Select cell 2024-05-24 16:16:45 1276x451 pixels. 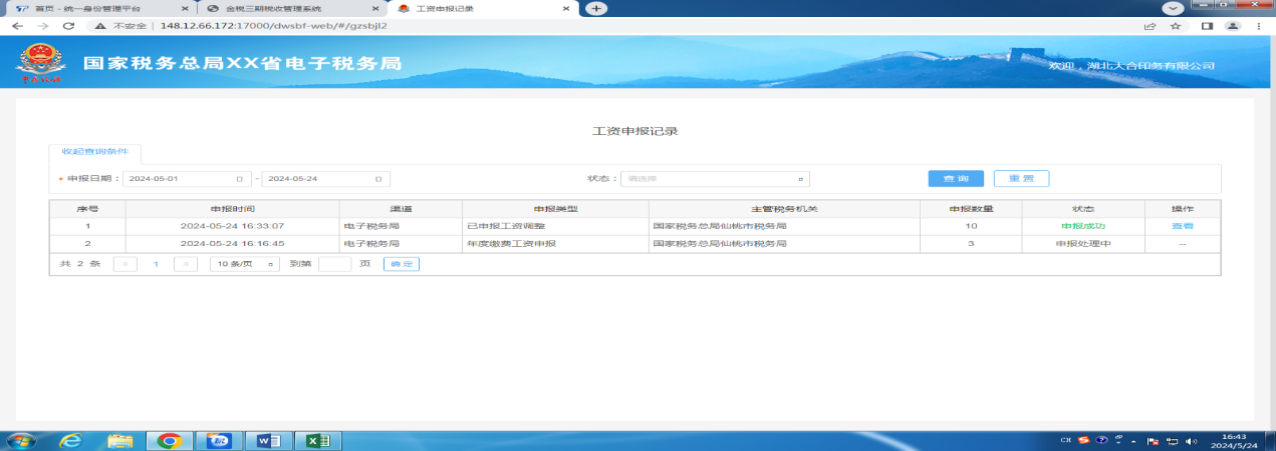point(232,243)
